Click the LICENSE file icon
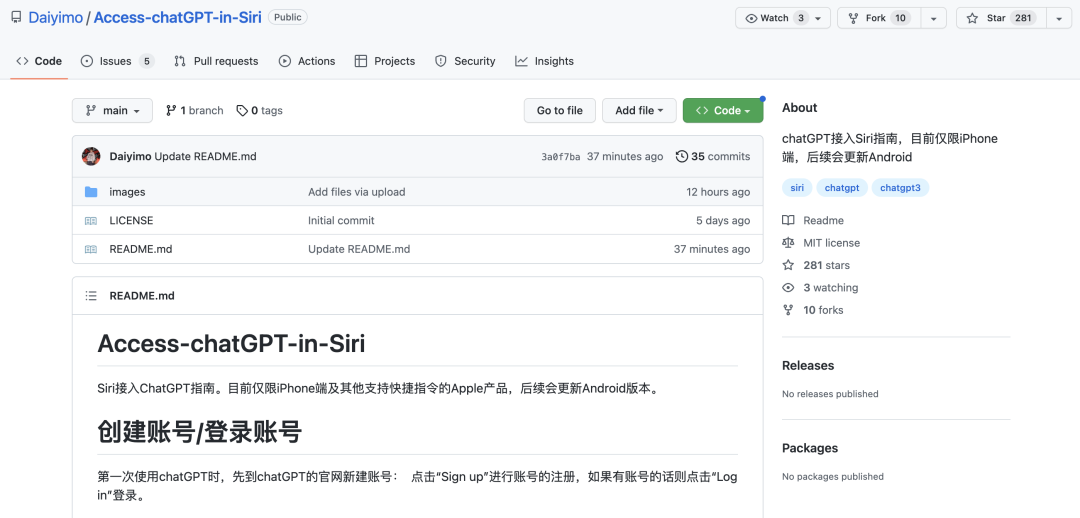This screenshot has height=518, width=1080. (91, 220)
